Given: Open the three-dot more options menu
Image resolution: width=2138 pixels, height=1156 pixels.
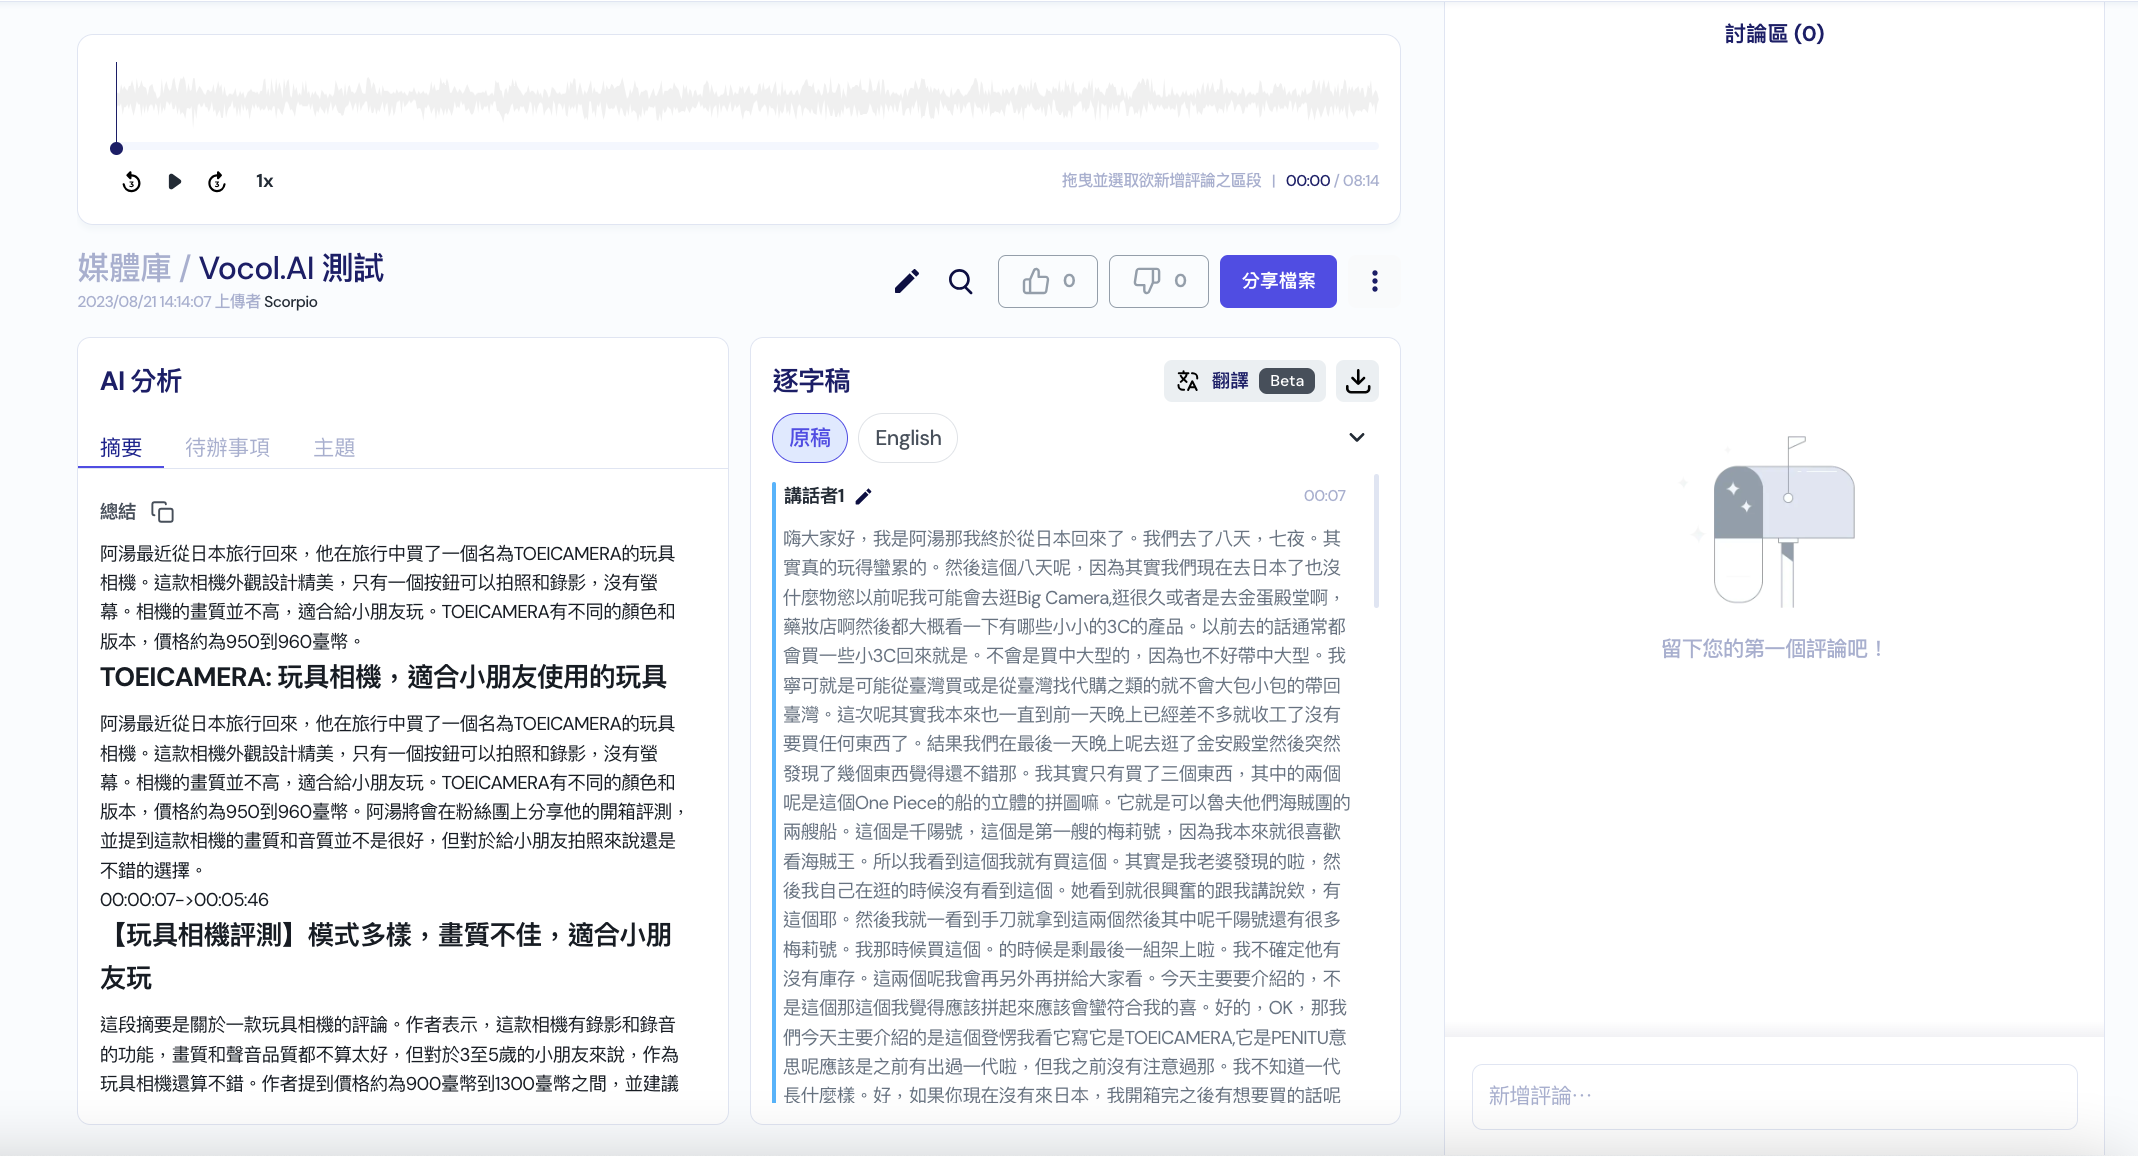Looking at the screenshot, I should (1374, 282).
